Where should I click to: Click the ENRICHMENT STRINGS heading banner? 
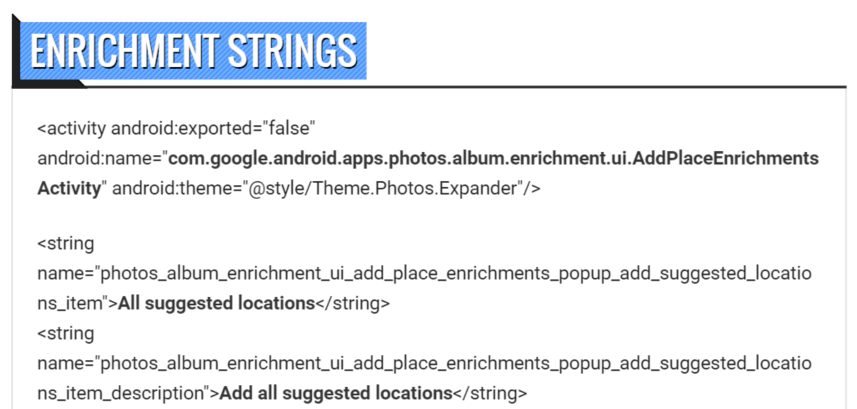click(192, 51)
